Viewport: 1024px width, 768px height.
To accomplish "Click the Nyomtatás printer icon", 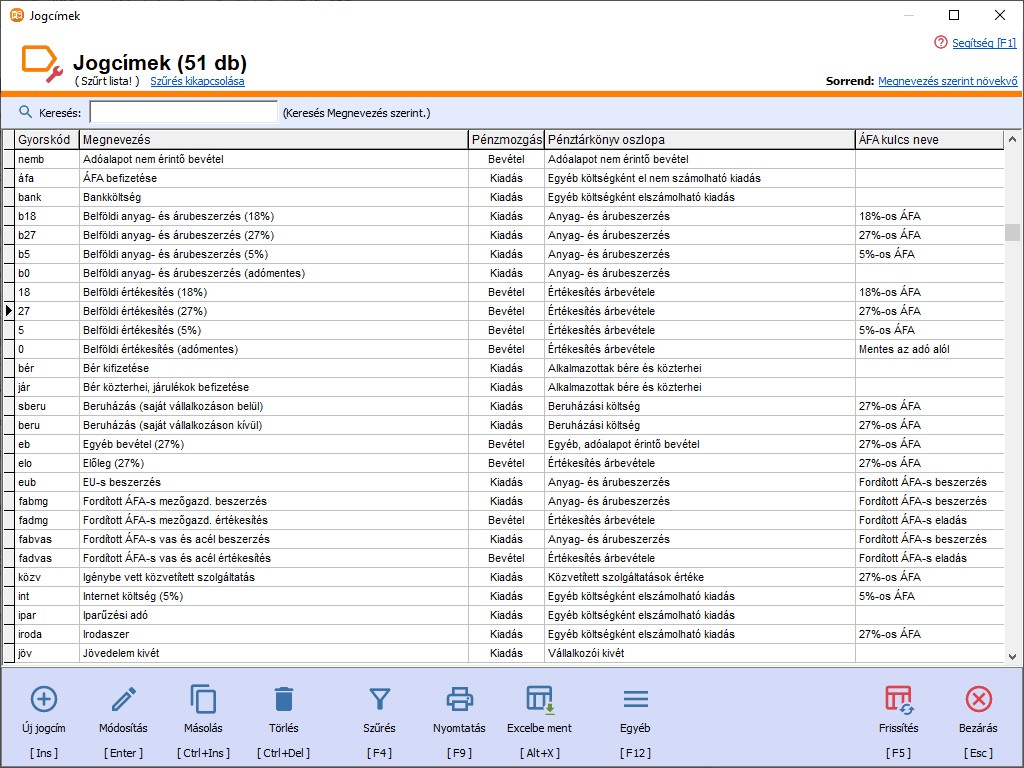I will pyautogui.click(x=459, y=699).
